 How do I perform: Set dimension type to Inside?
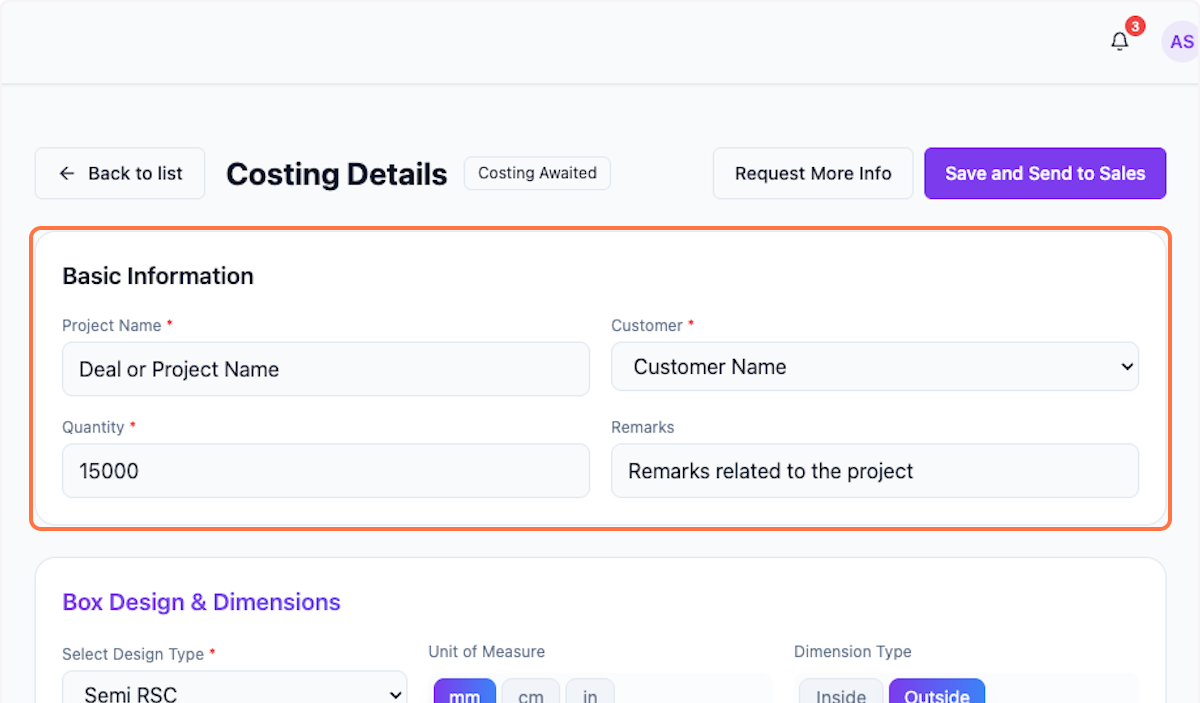(x=841, y=693)
